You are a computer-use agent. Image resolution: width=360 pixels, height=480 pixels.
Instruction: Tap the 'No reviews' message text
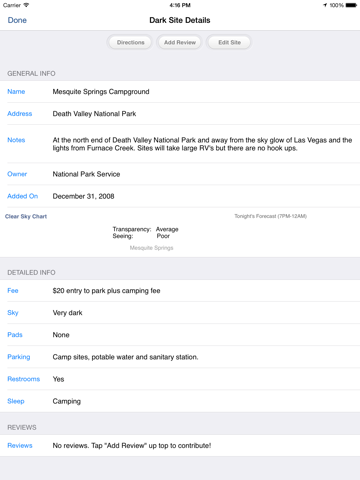pyautogui.click(x=132, y=446)
